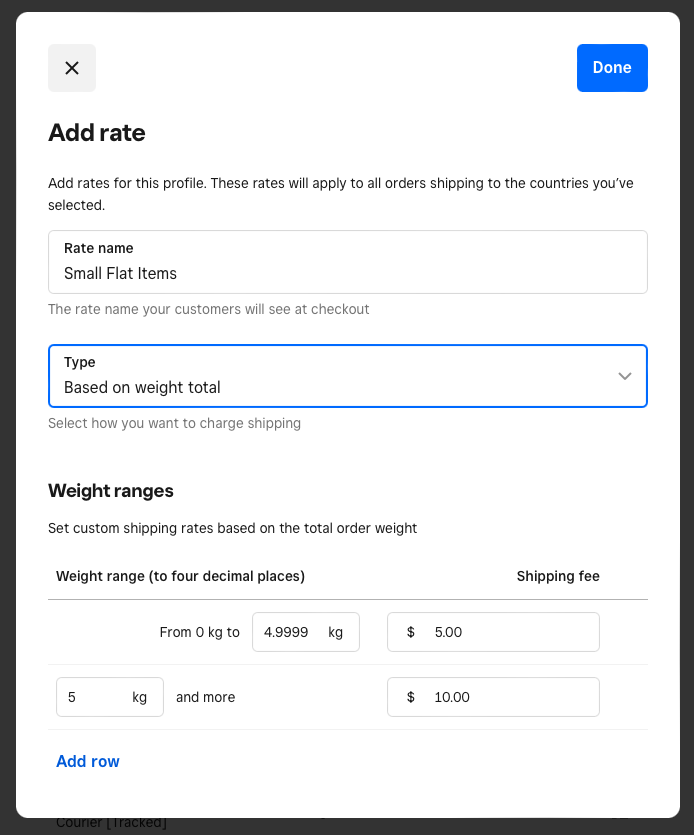Click the dollar sign beside 10.00

411,697
